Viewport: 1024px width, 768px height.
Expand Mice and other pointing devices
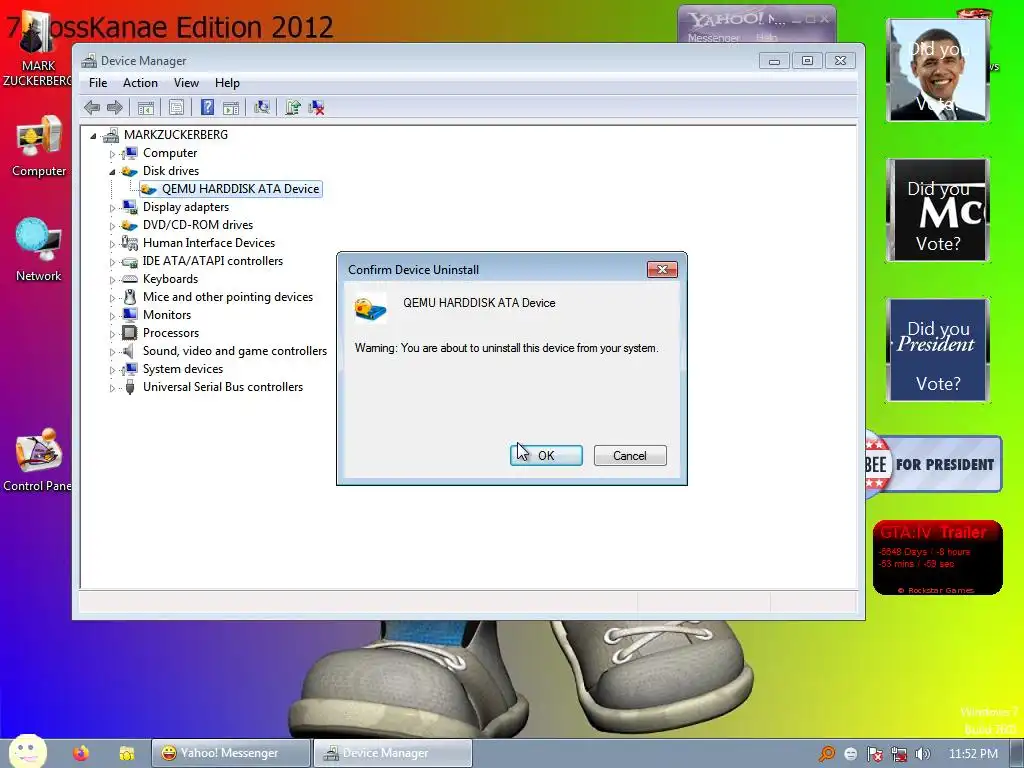[x=112, y=298]
